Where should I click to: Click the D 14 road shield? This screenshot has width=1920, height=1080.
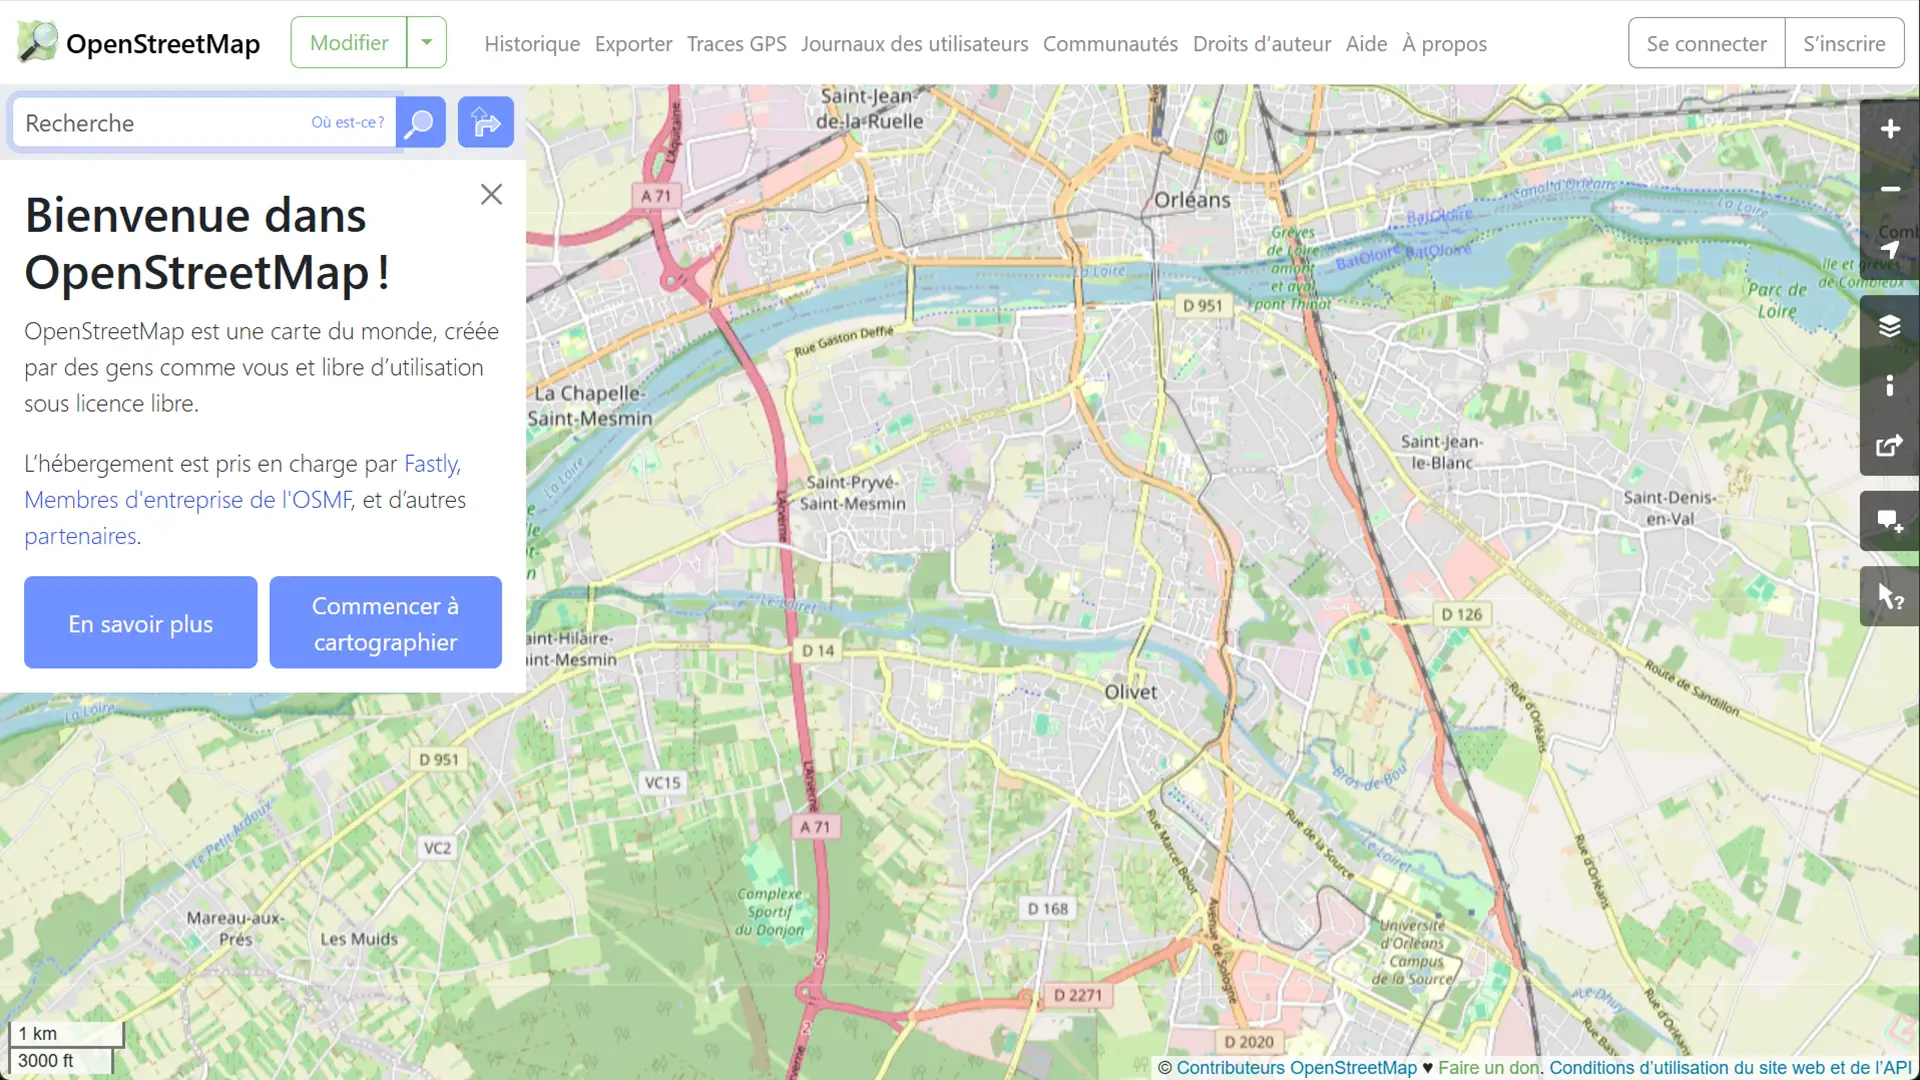coord(817,650)
